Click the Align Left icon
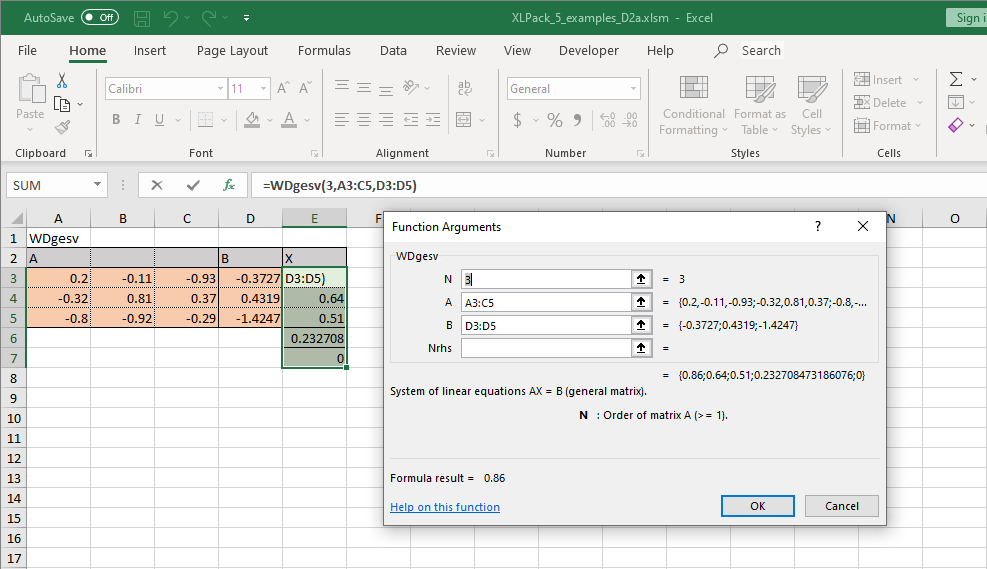The image size is (987, 569). click(342, 119)
